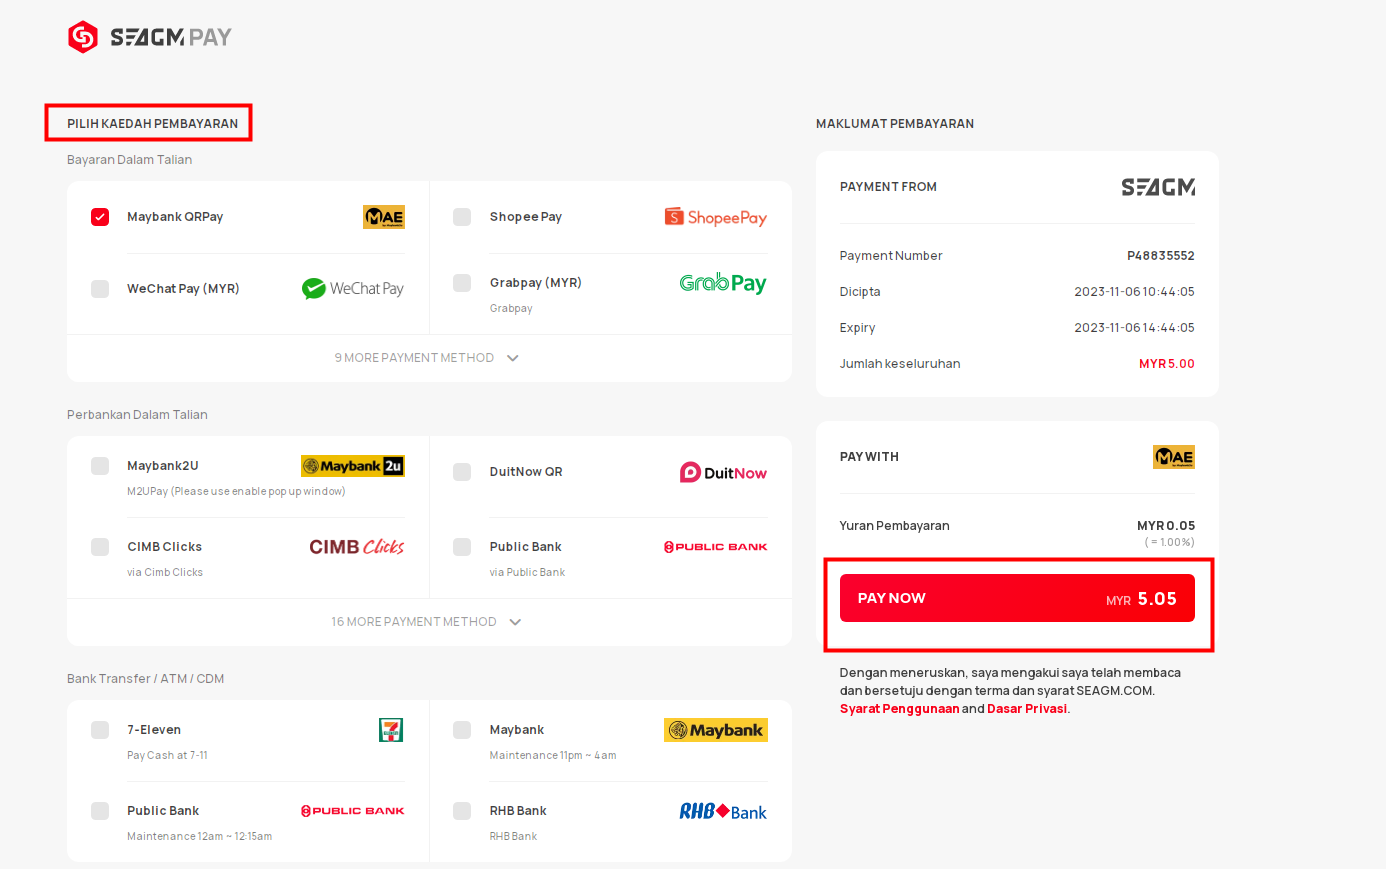The height and width of the screenshot is (869, 1386).
Task: Click the SEAGM logo in Payment From card
Action: point(1158,187)
